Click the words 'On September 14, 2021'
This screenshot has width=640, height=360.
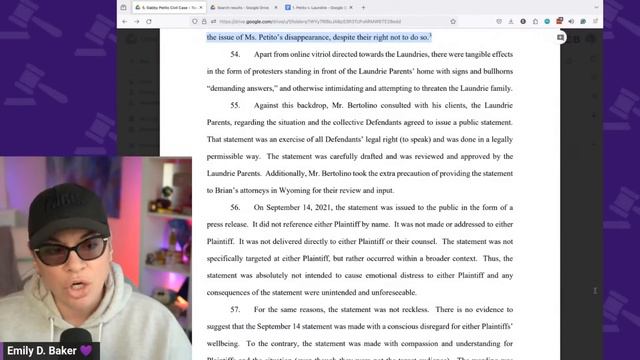(x=293, y=207)
